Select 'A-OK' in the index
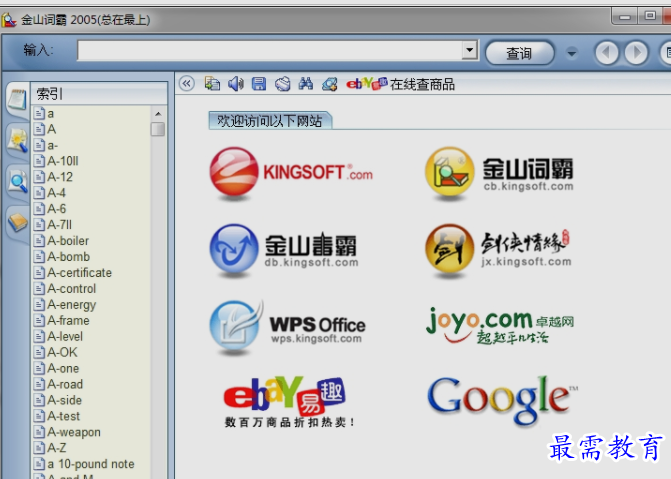The height and width of the screenshot is (479, 671). (x=62, y=352)
